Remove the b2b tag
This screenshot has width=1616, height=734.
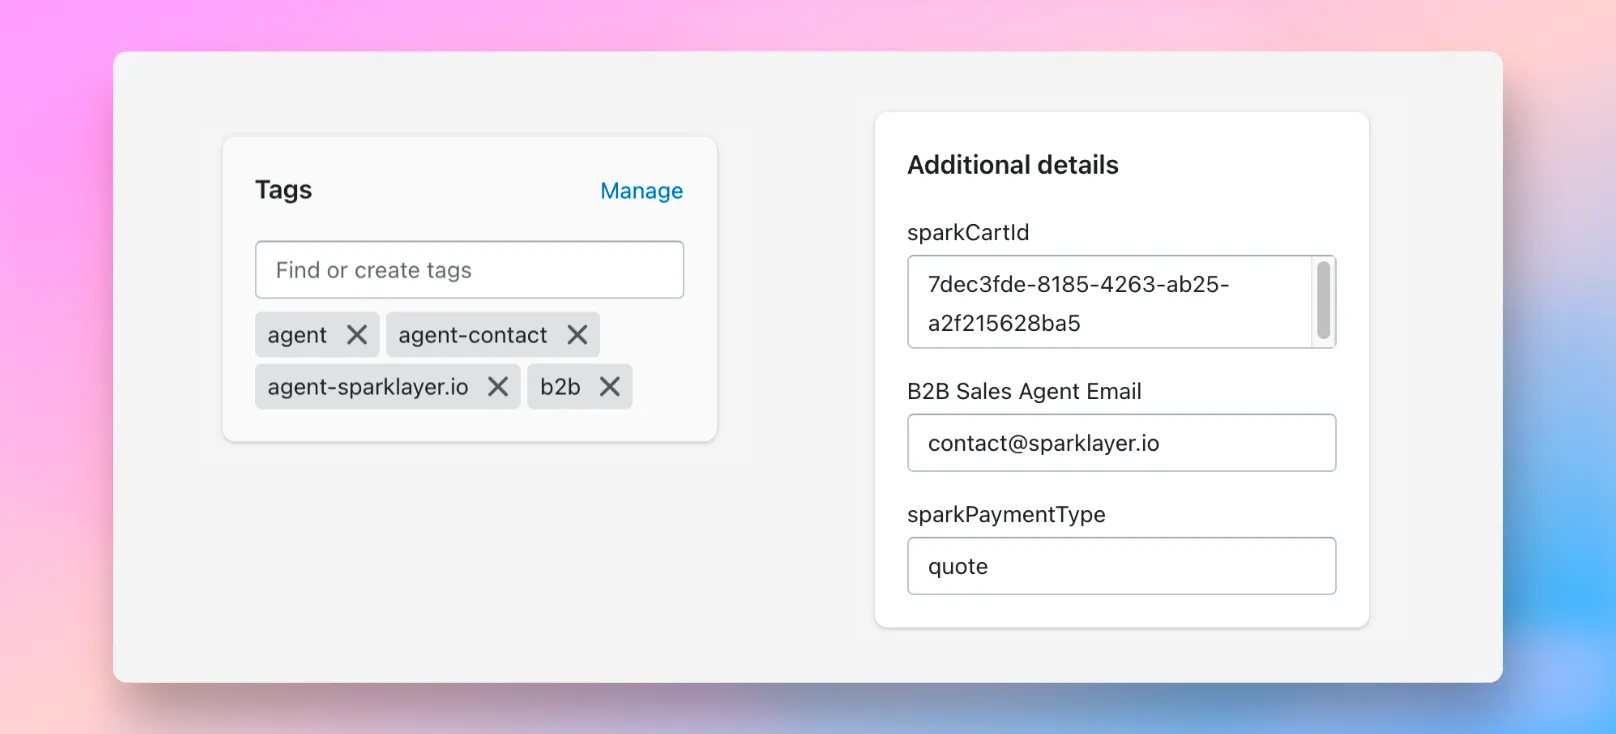coord(610,386)
